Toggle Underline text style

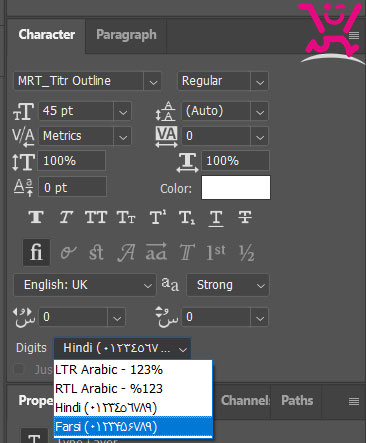tap(216, 218)
